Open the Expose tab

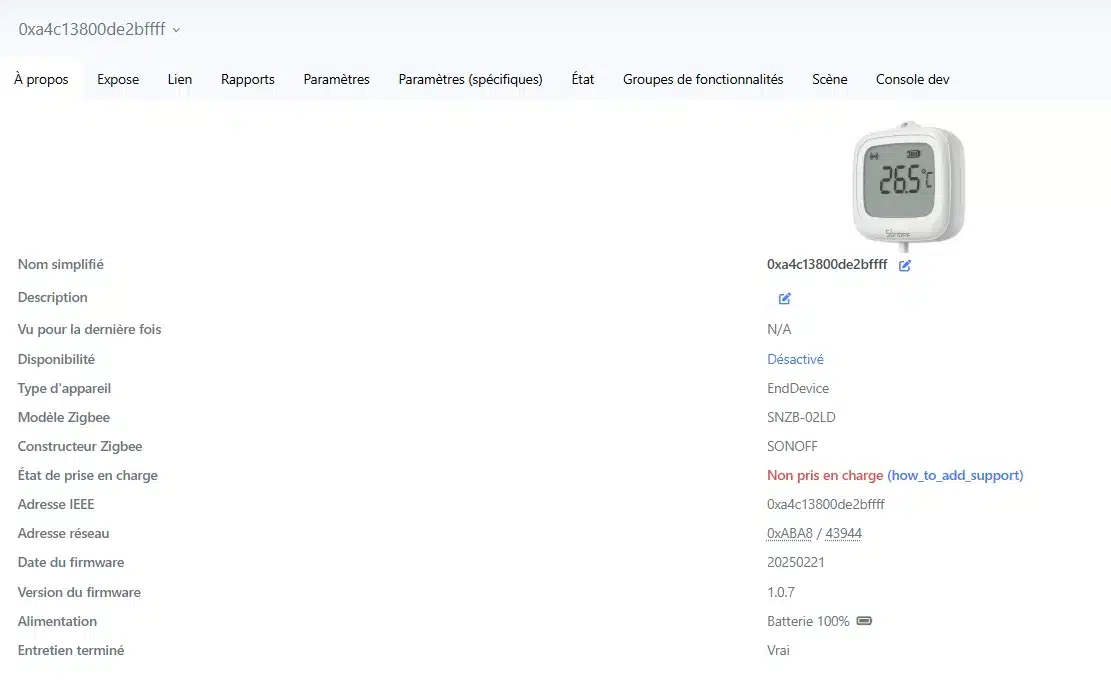[x=118, y=79]
